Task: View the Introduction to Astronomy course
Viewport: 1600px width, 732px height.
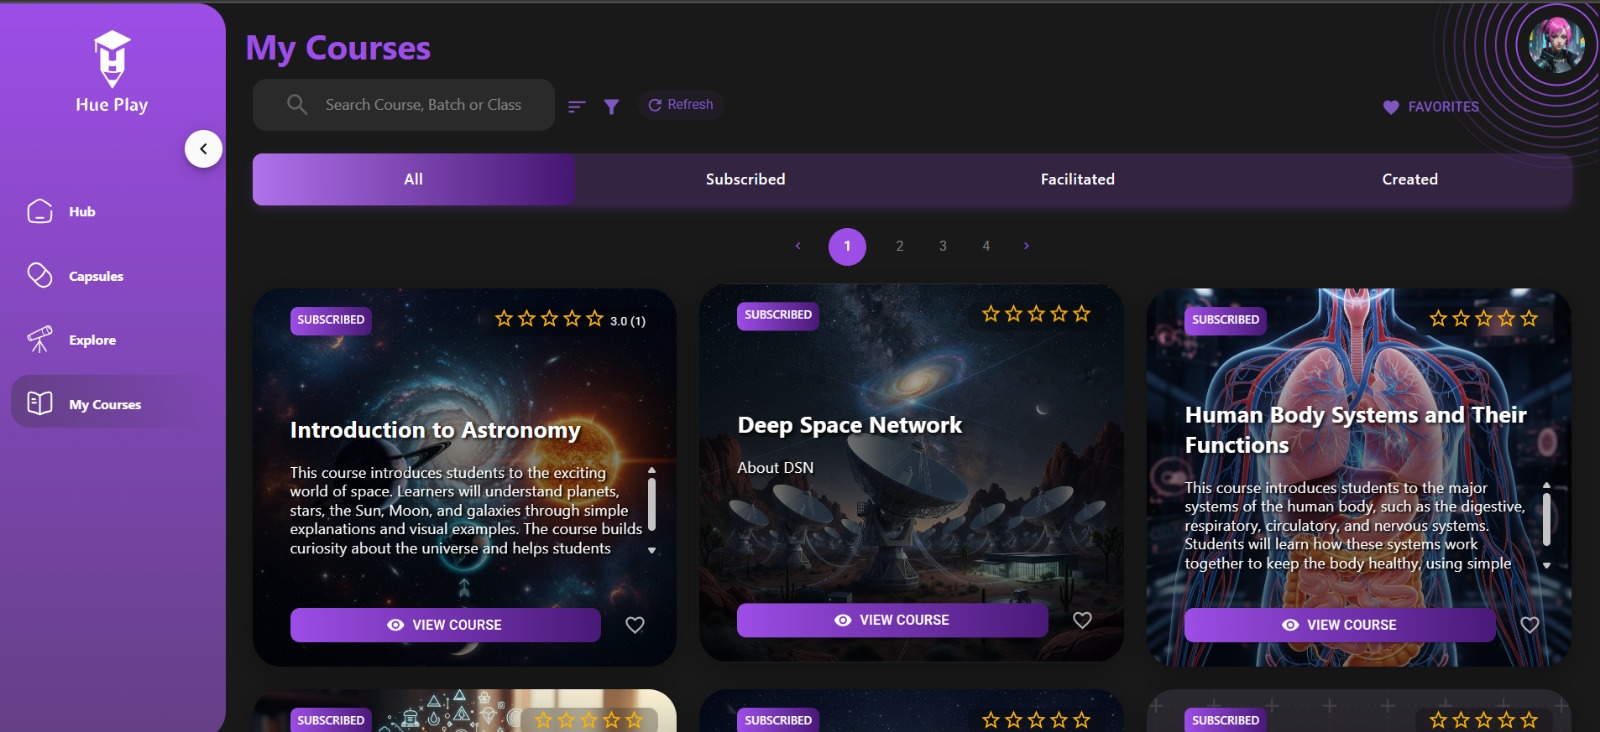Action: point(446,625)
